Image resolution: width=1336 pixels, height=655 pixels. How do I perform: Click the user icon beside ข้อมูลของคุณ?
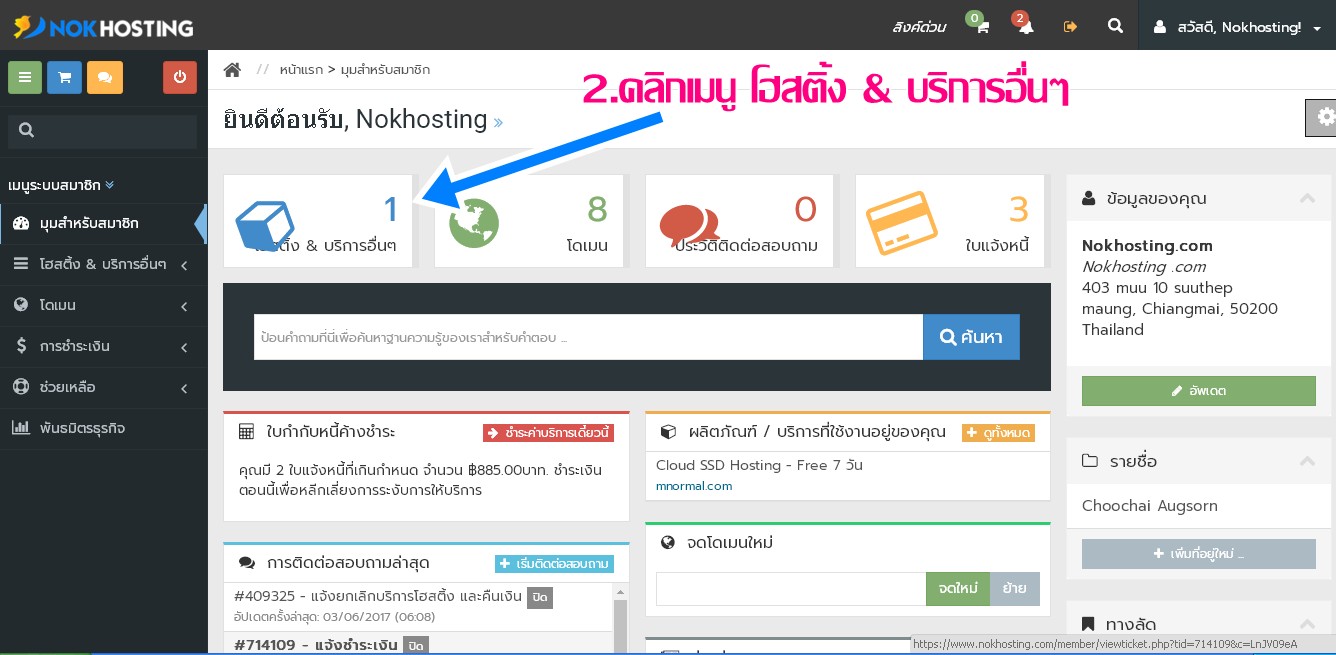coord(1089,198)
